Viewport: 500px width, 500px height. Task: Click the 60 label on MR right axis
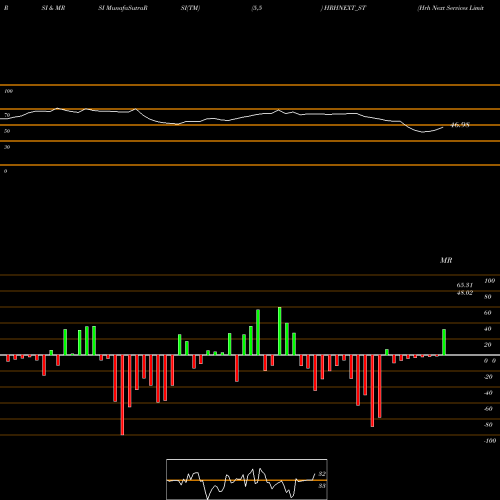[488, 313]
